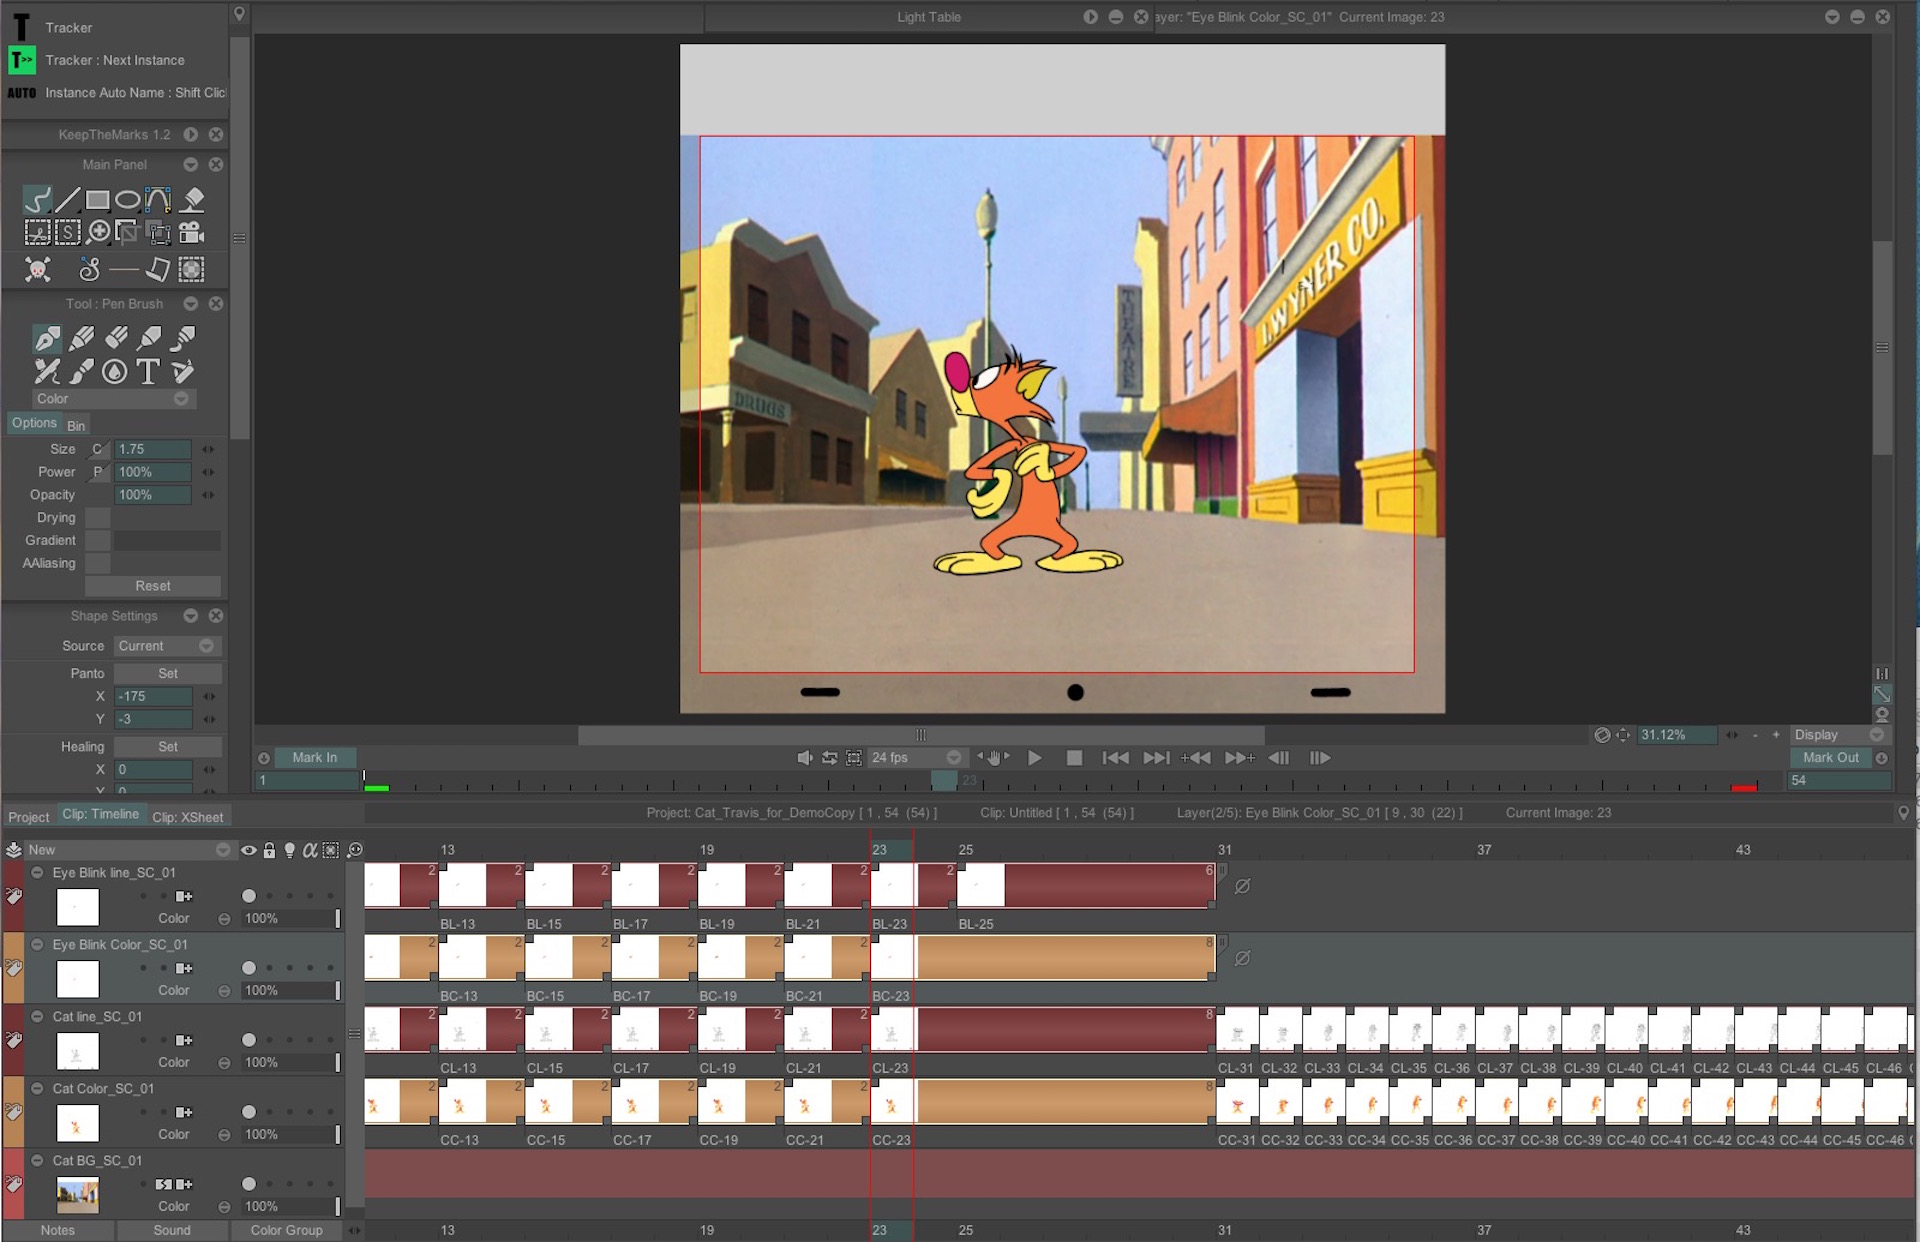Select the straight line tool in Main Panel

tap(68, 200)
